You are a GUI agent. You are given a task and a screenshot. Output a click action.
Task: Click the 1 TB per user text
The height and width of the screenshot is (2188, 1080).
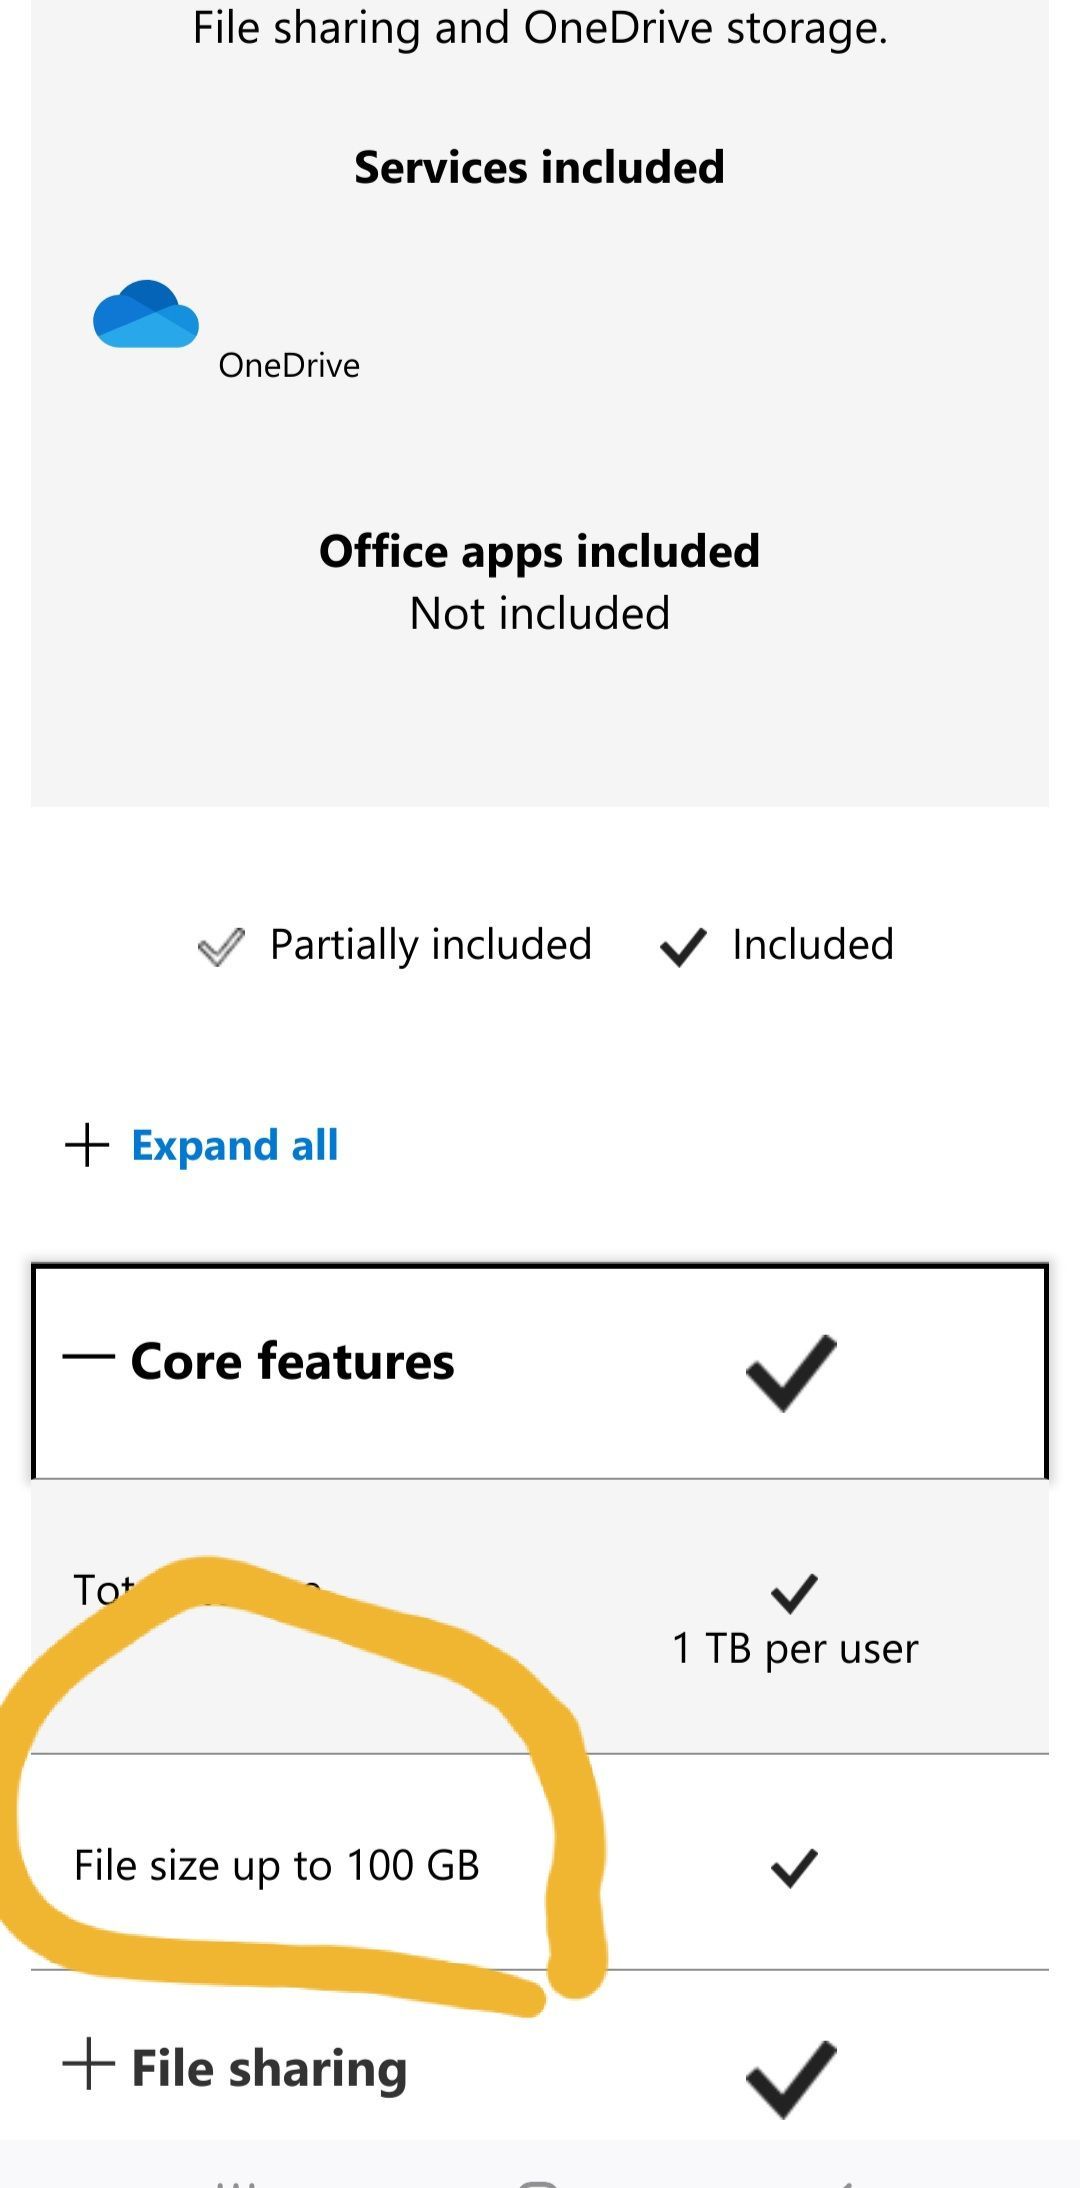[x=795, y=1648]
